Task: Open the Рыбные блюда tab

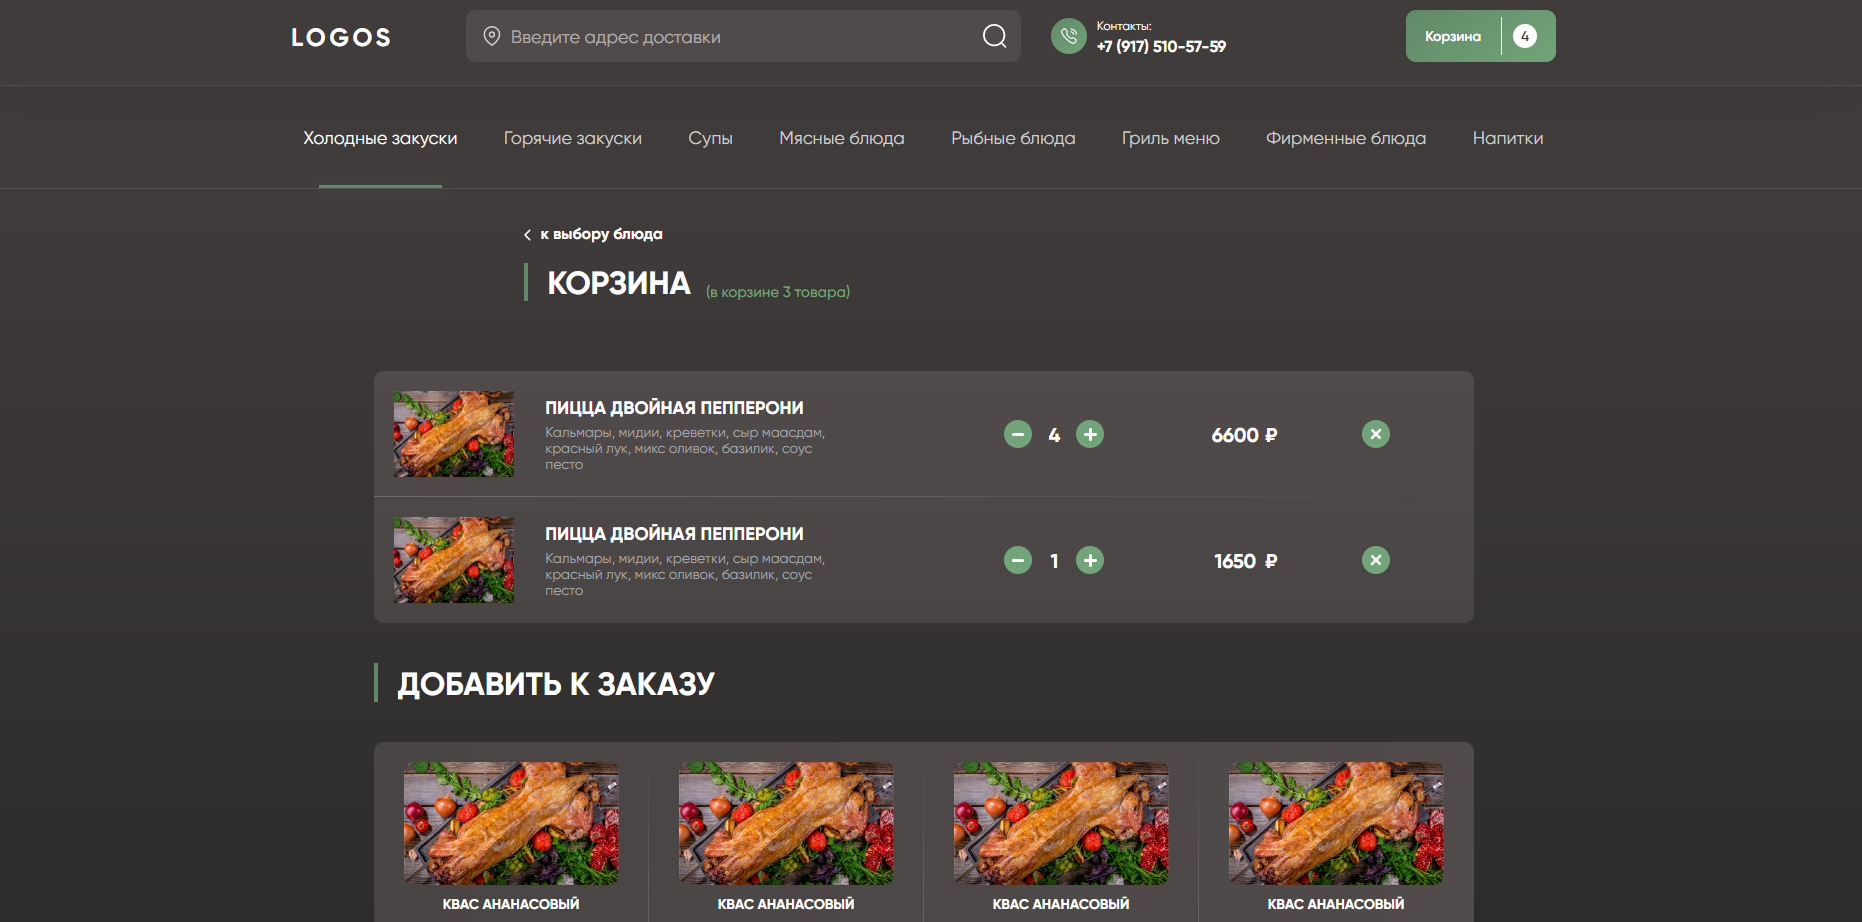Action: pos(1013,138)
